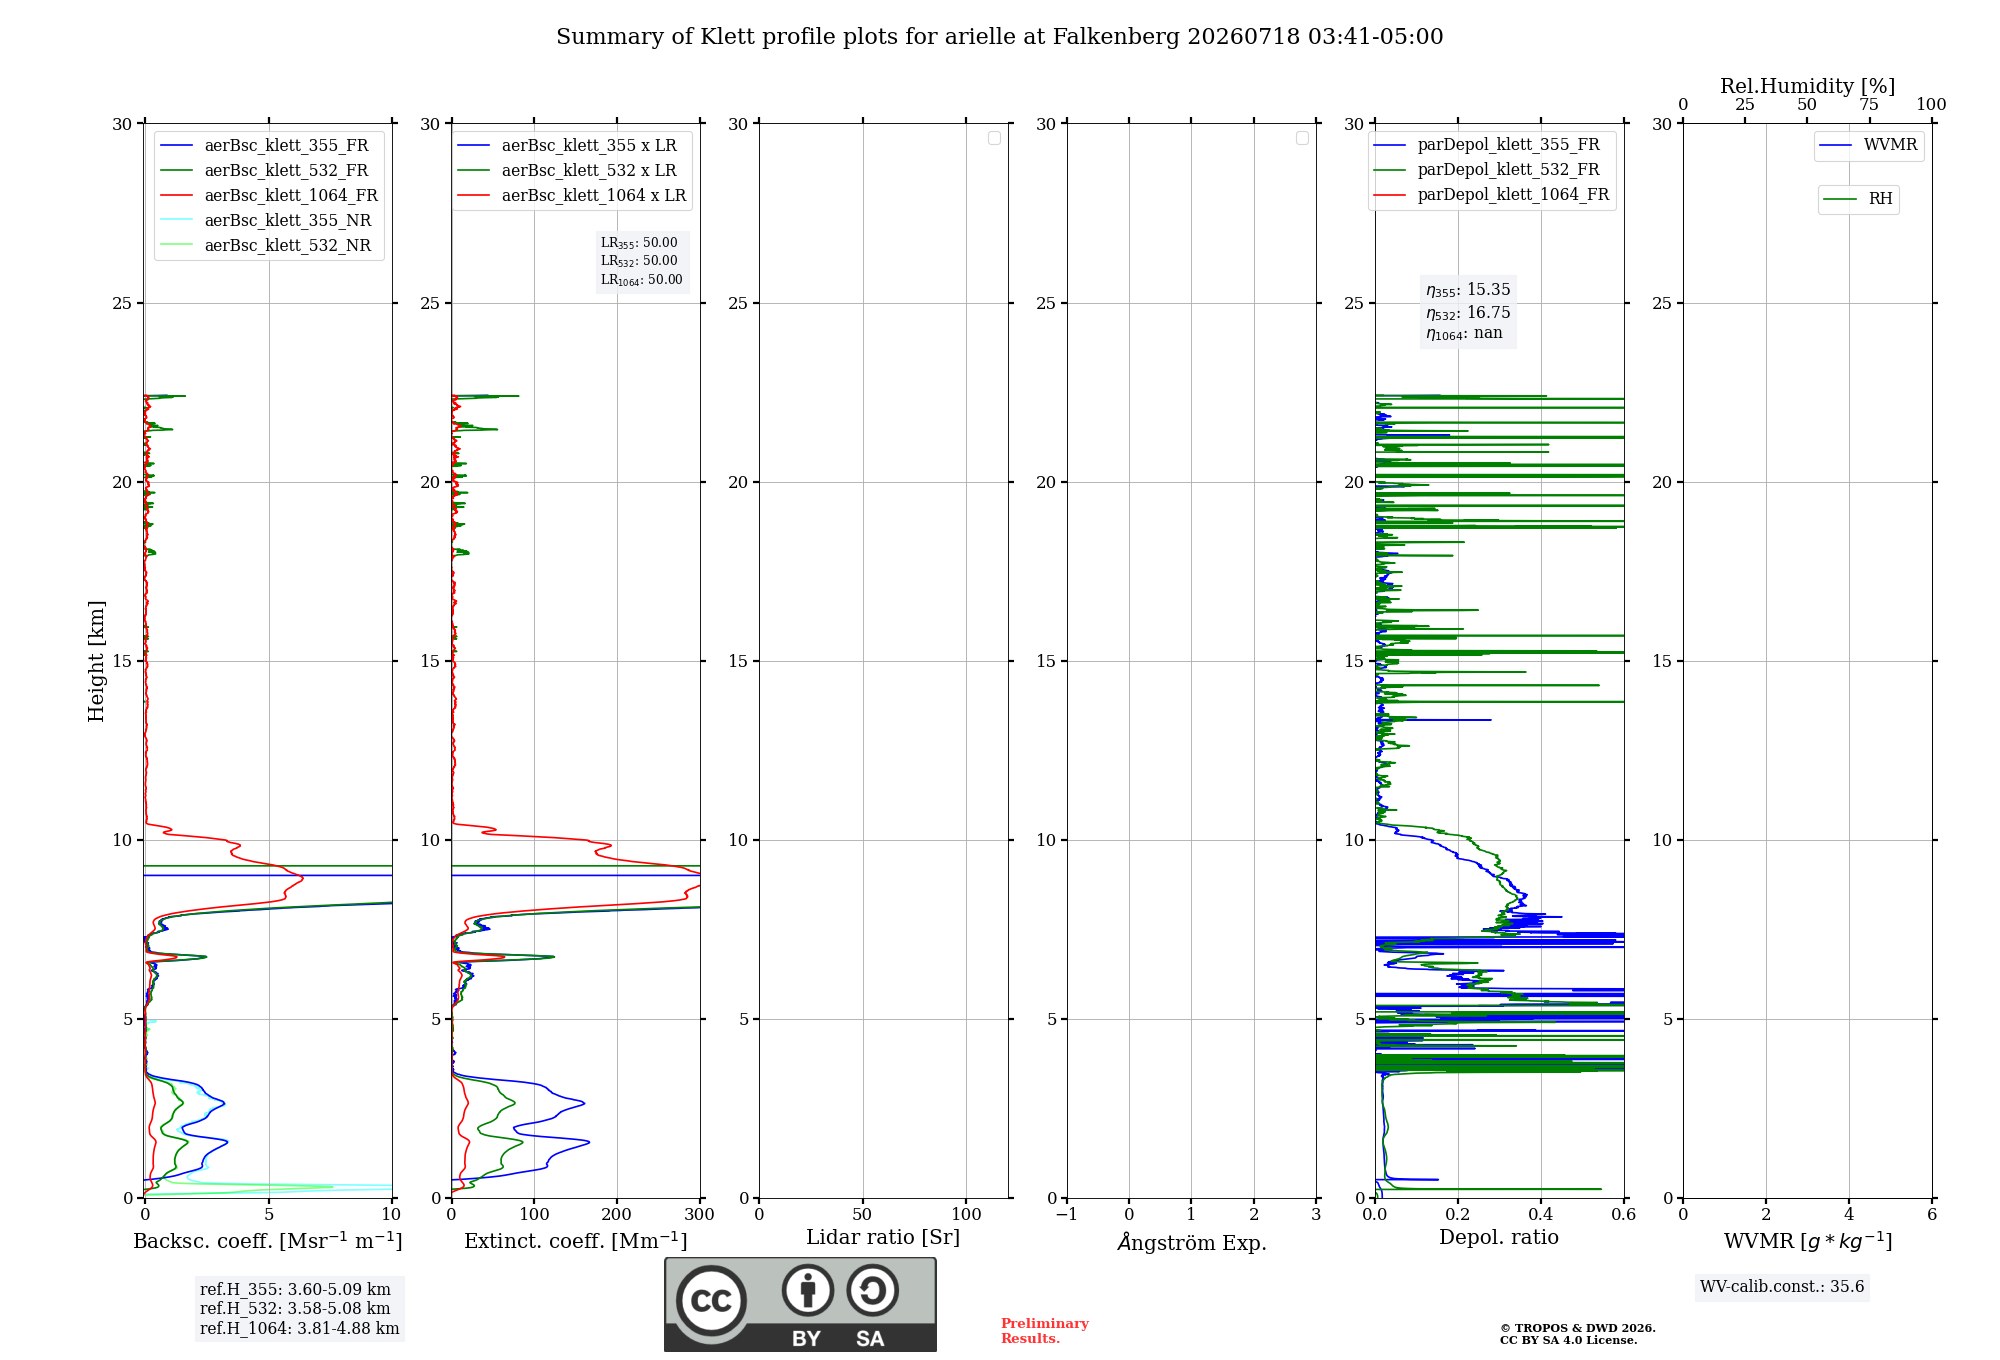2000x1360 pixels.
Task: Click the Preliminary Results red text
Action: click(x=1044, y=1330)
